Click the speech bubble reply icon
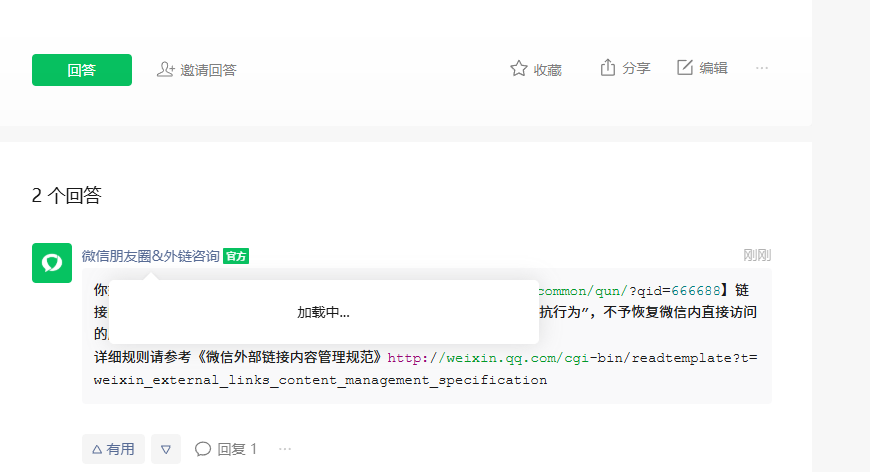Viewport: 870px width, 472px height. pyautogui.click(x=203, y=449)
